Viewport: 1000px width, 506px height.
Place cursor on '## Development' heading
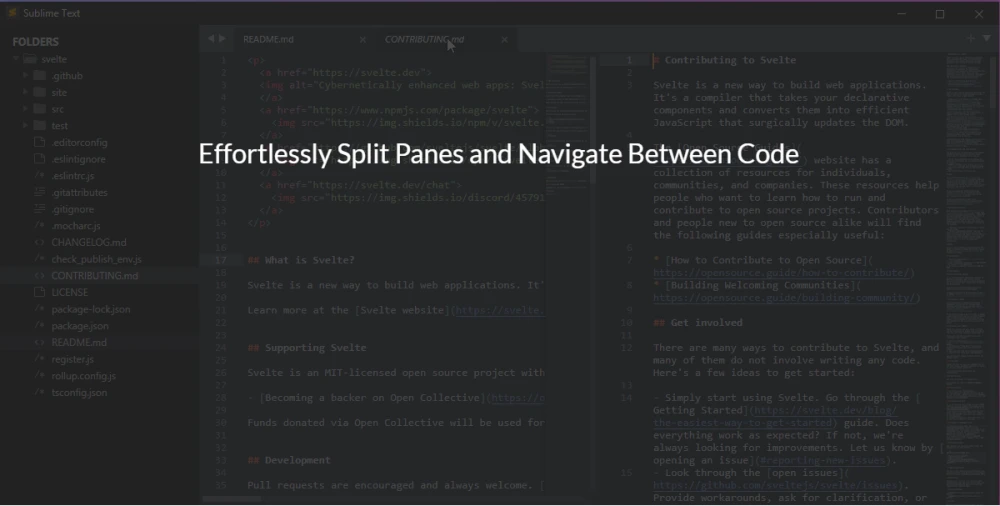coord(289,460)
